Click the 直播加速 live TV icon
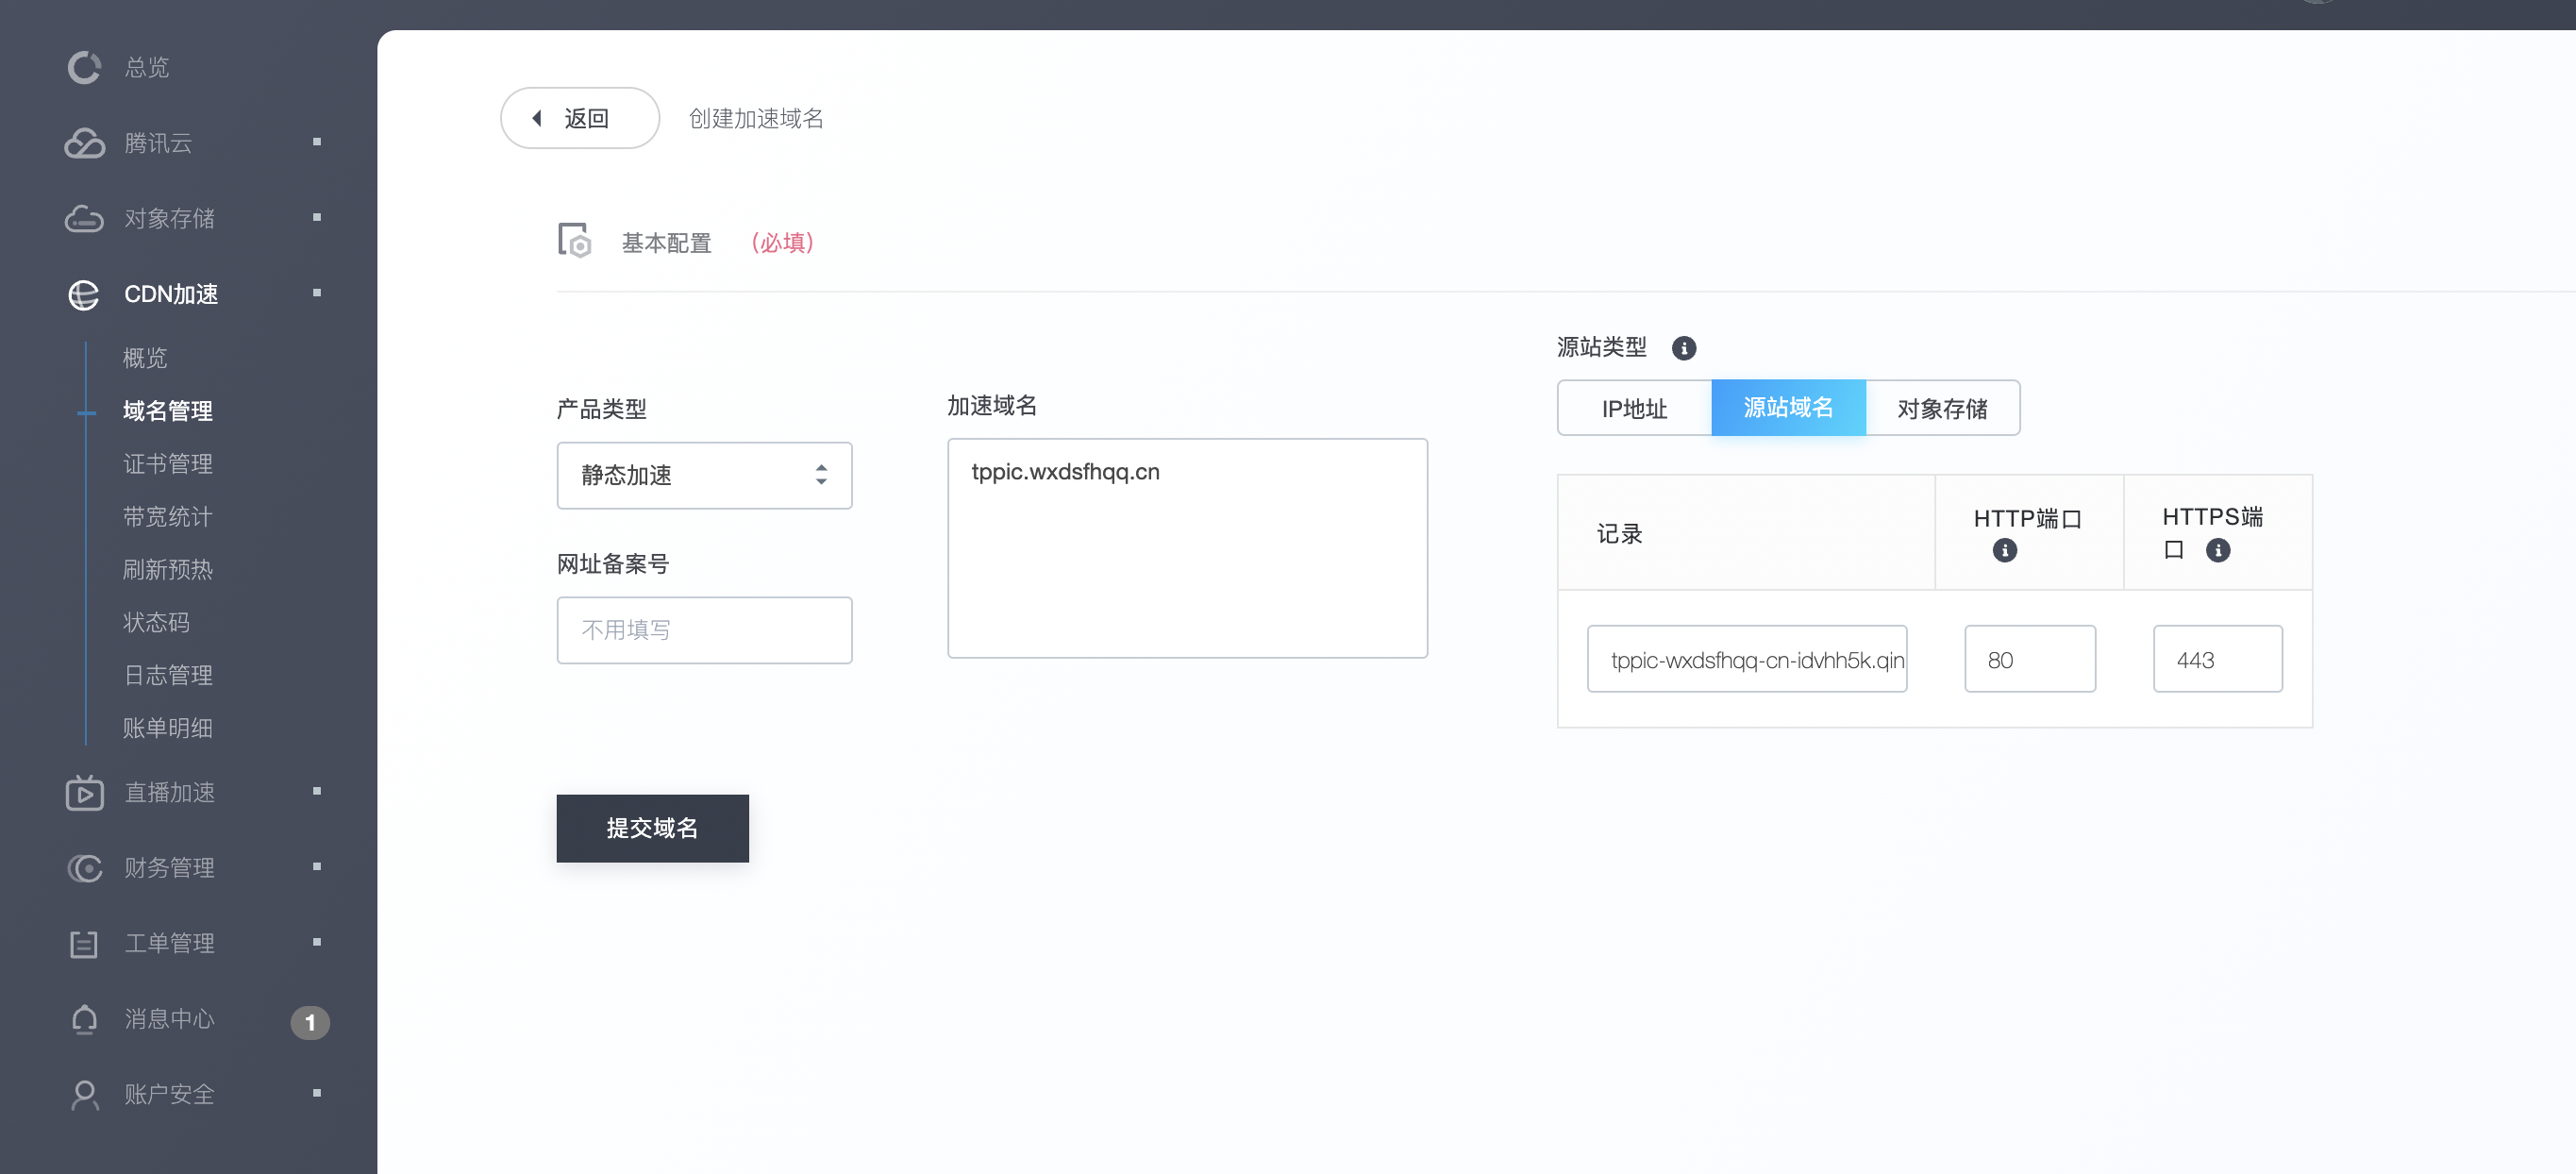 tap(84, 792)
